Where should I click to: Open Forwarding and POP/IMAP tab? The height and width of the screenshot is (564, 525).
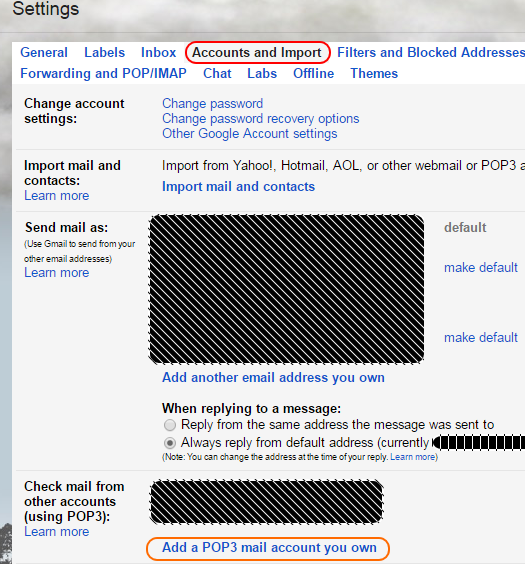click(x=104, y=73)
